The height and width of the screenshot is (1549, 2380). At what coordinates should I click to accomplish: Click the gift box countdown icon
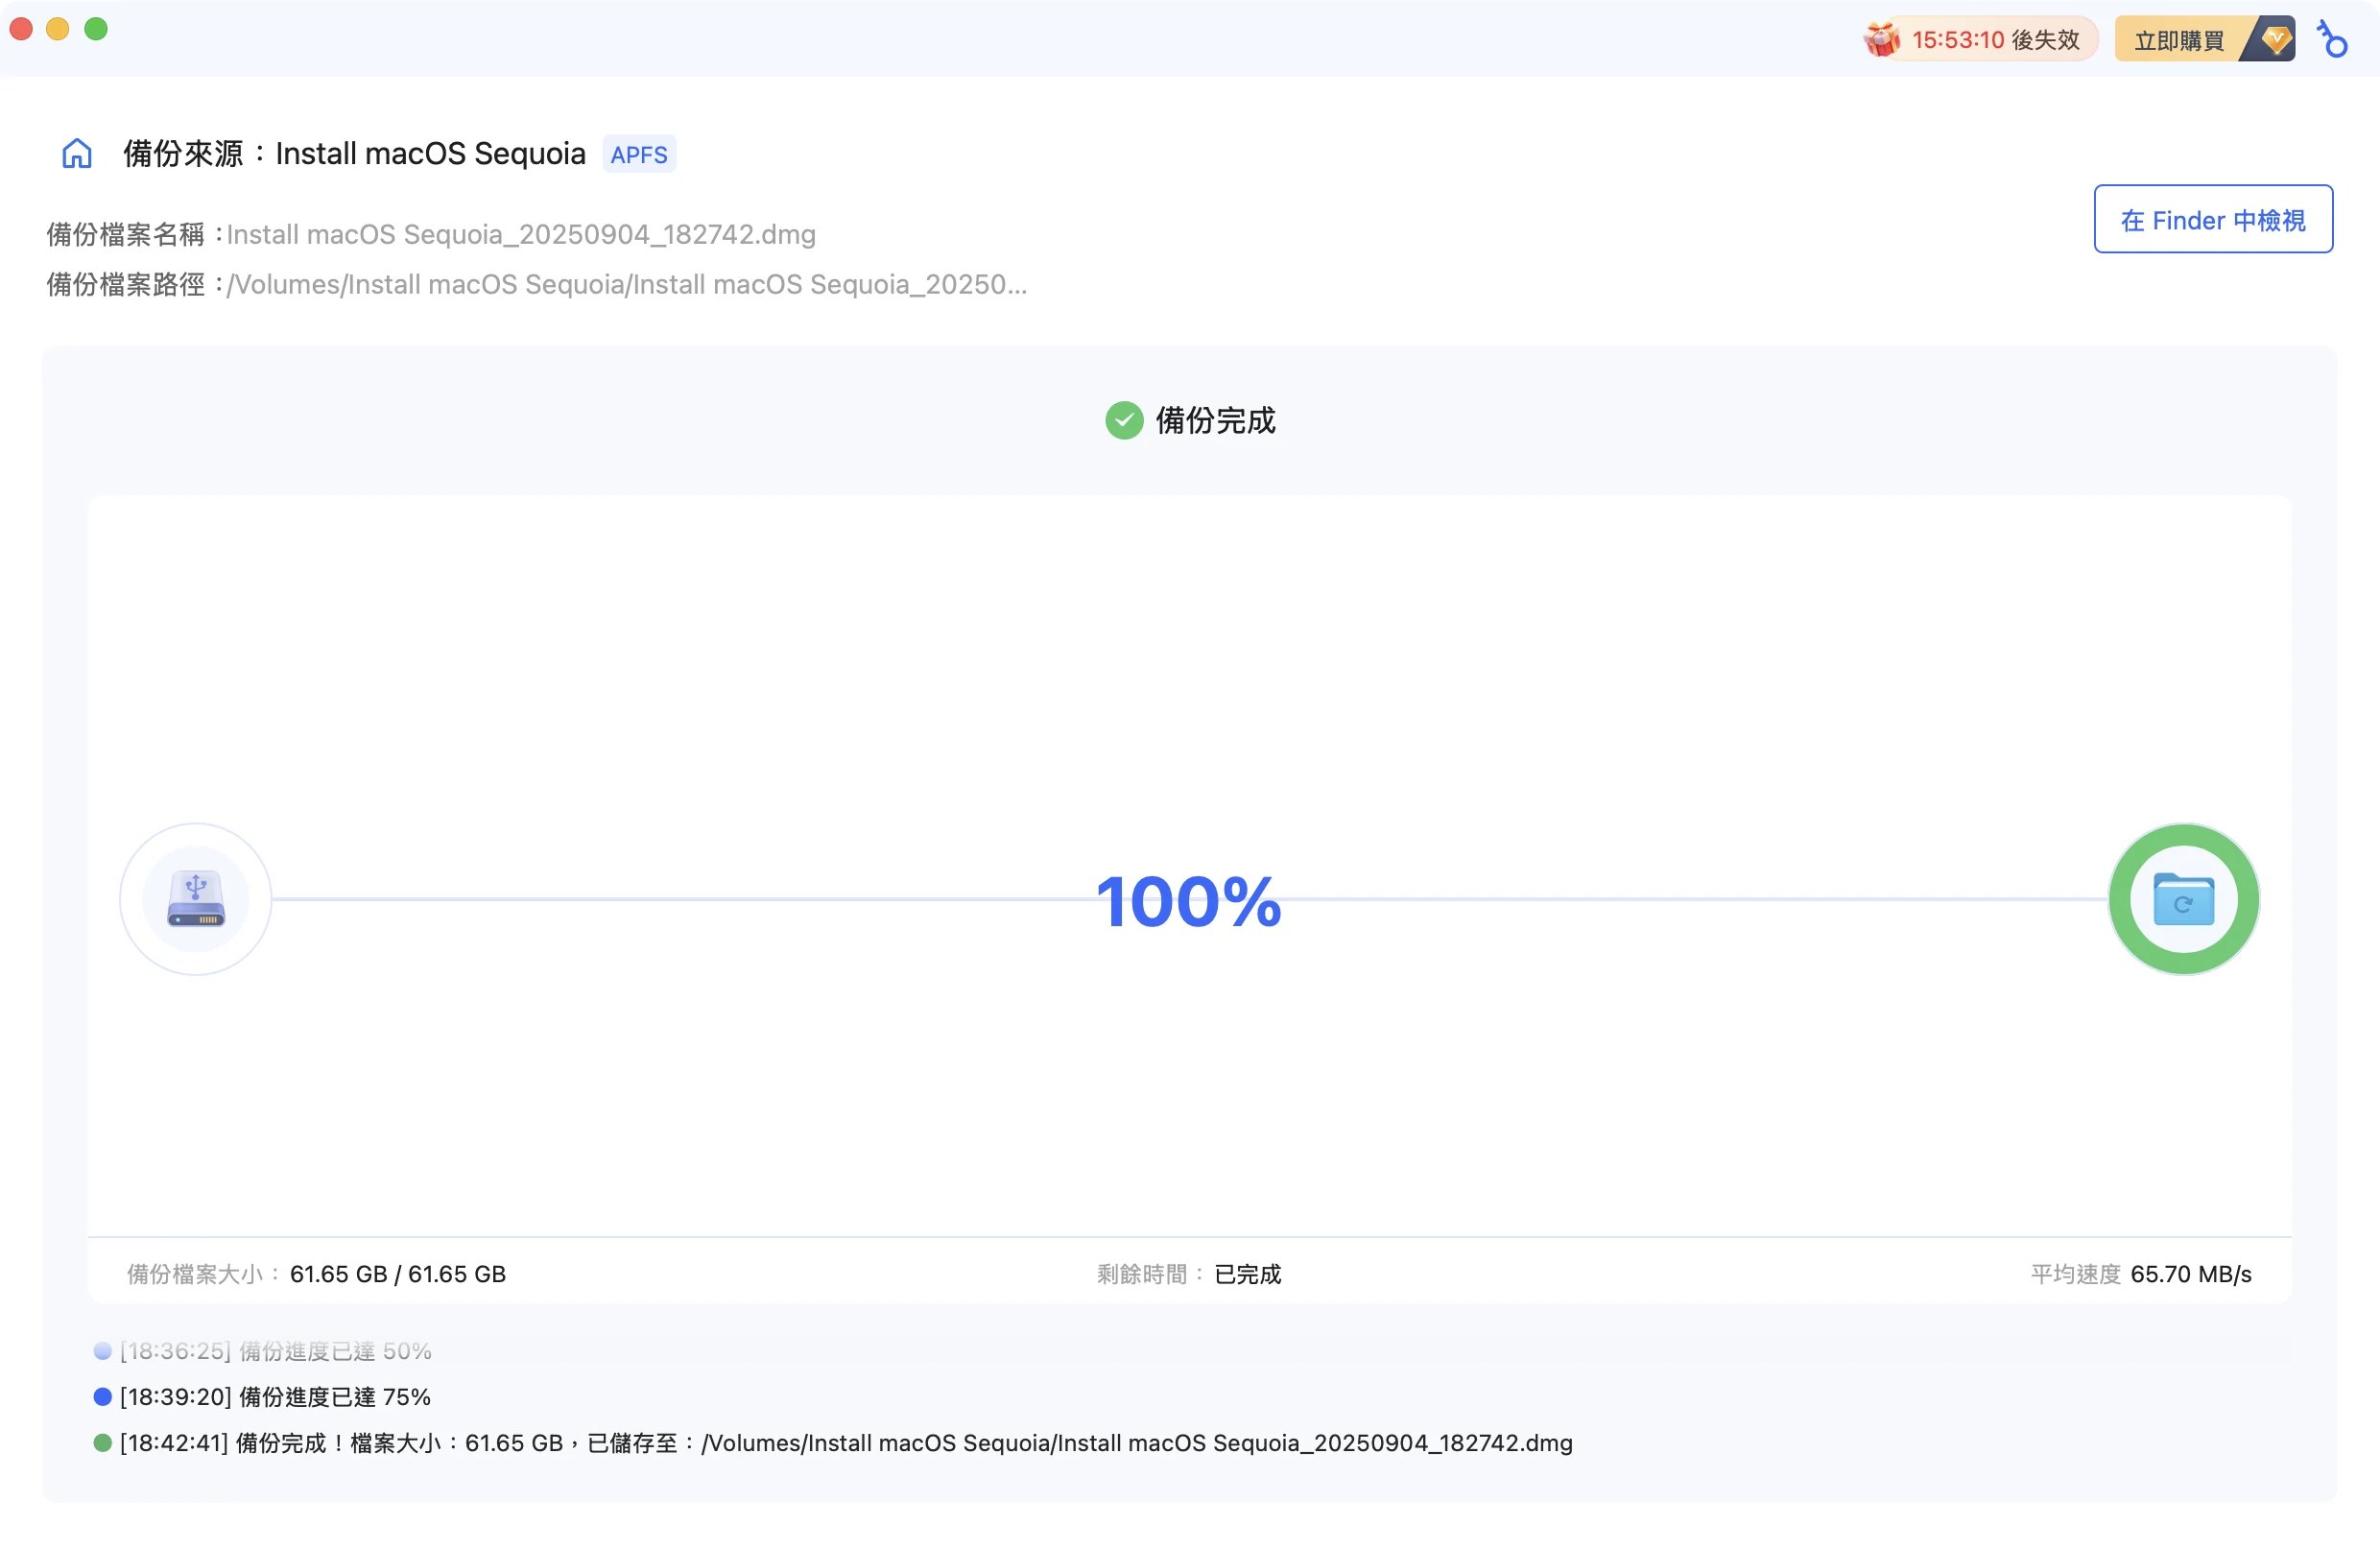click(1881, 40)
